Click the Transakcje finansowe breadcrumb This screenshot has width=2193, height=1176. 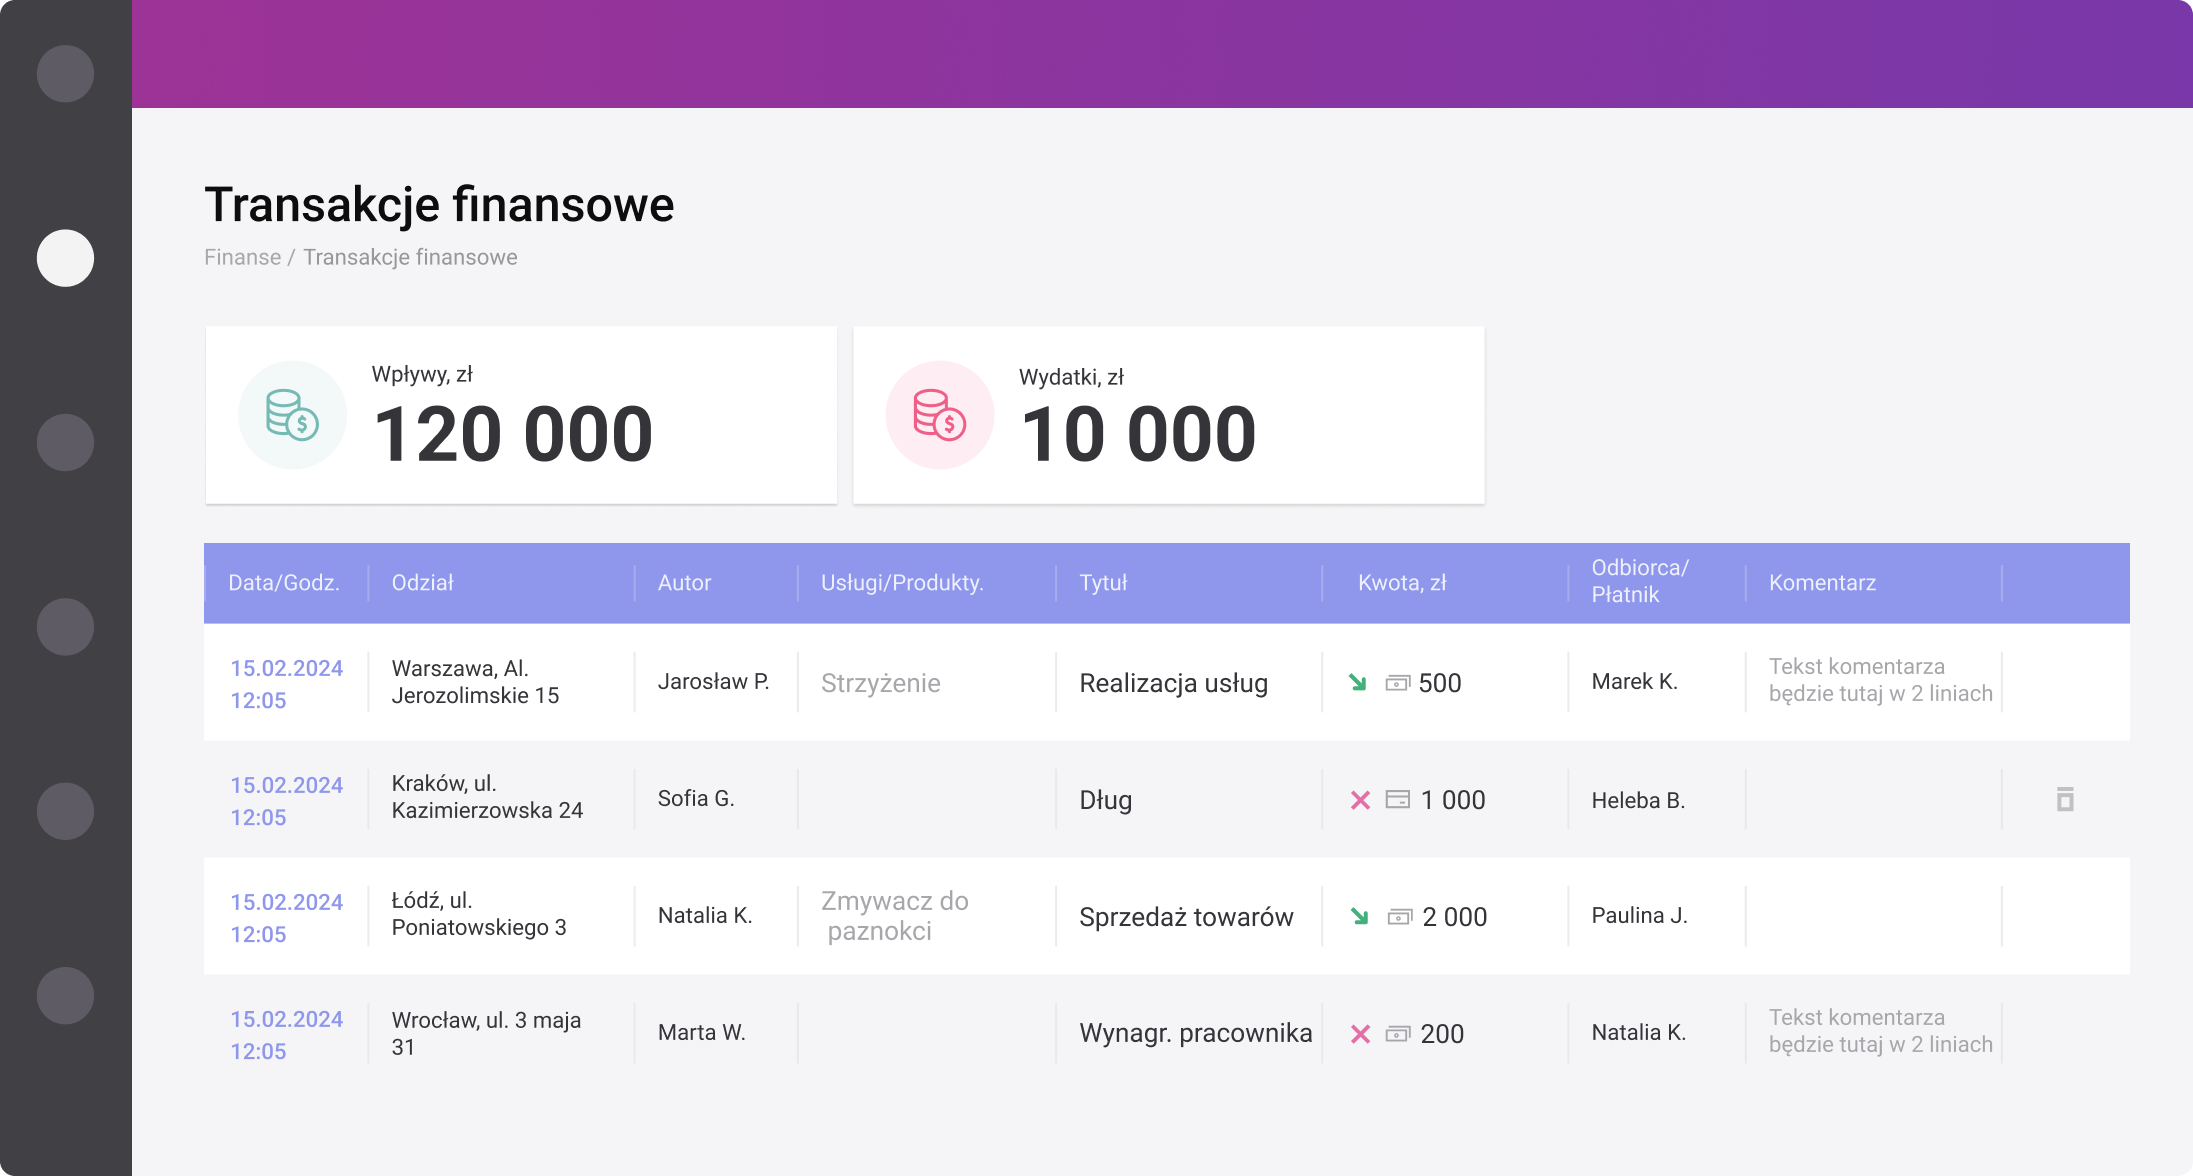coord(410,257)
